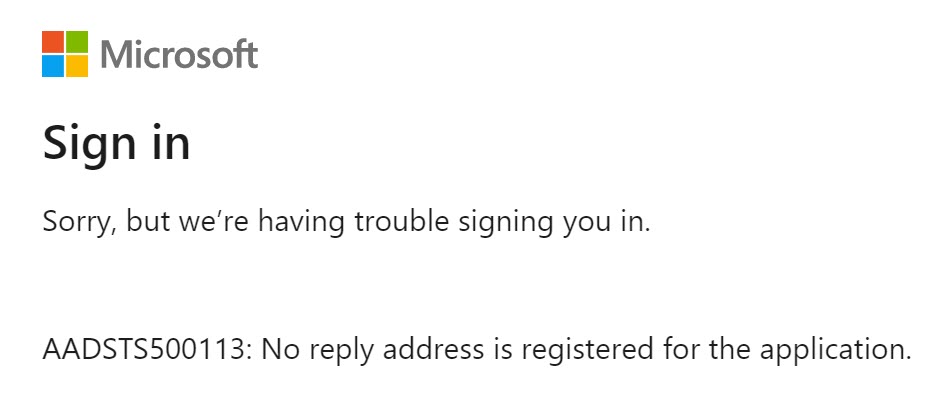This screenshot has width=949, height=410.
Task: Click the green square of Microsoft logo
Action: (77, 42)
